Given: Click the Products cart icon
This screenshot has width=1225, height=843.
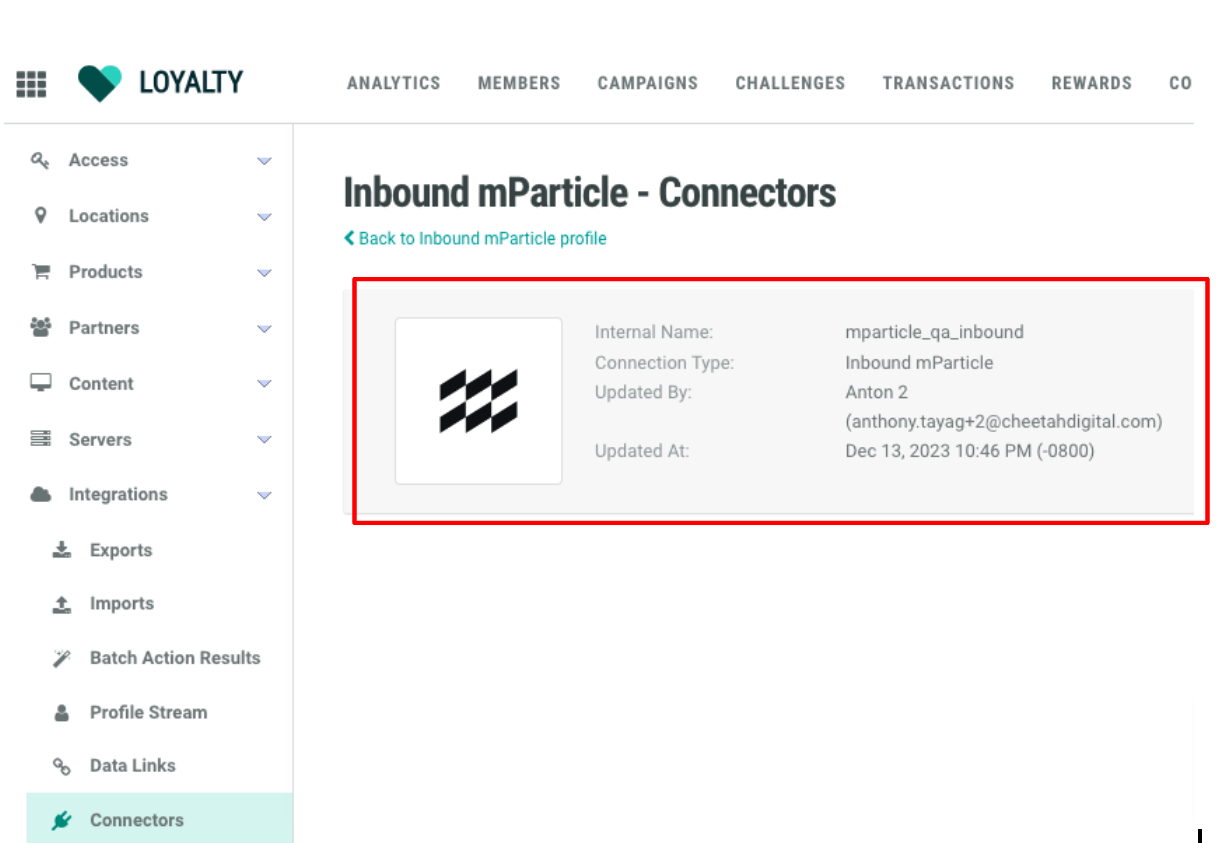Looking at the screenshot, I should tap(41, 271).
